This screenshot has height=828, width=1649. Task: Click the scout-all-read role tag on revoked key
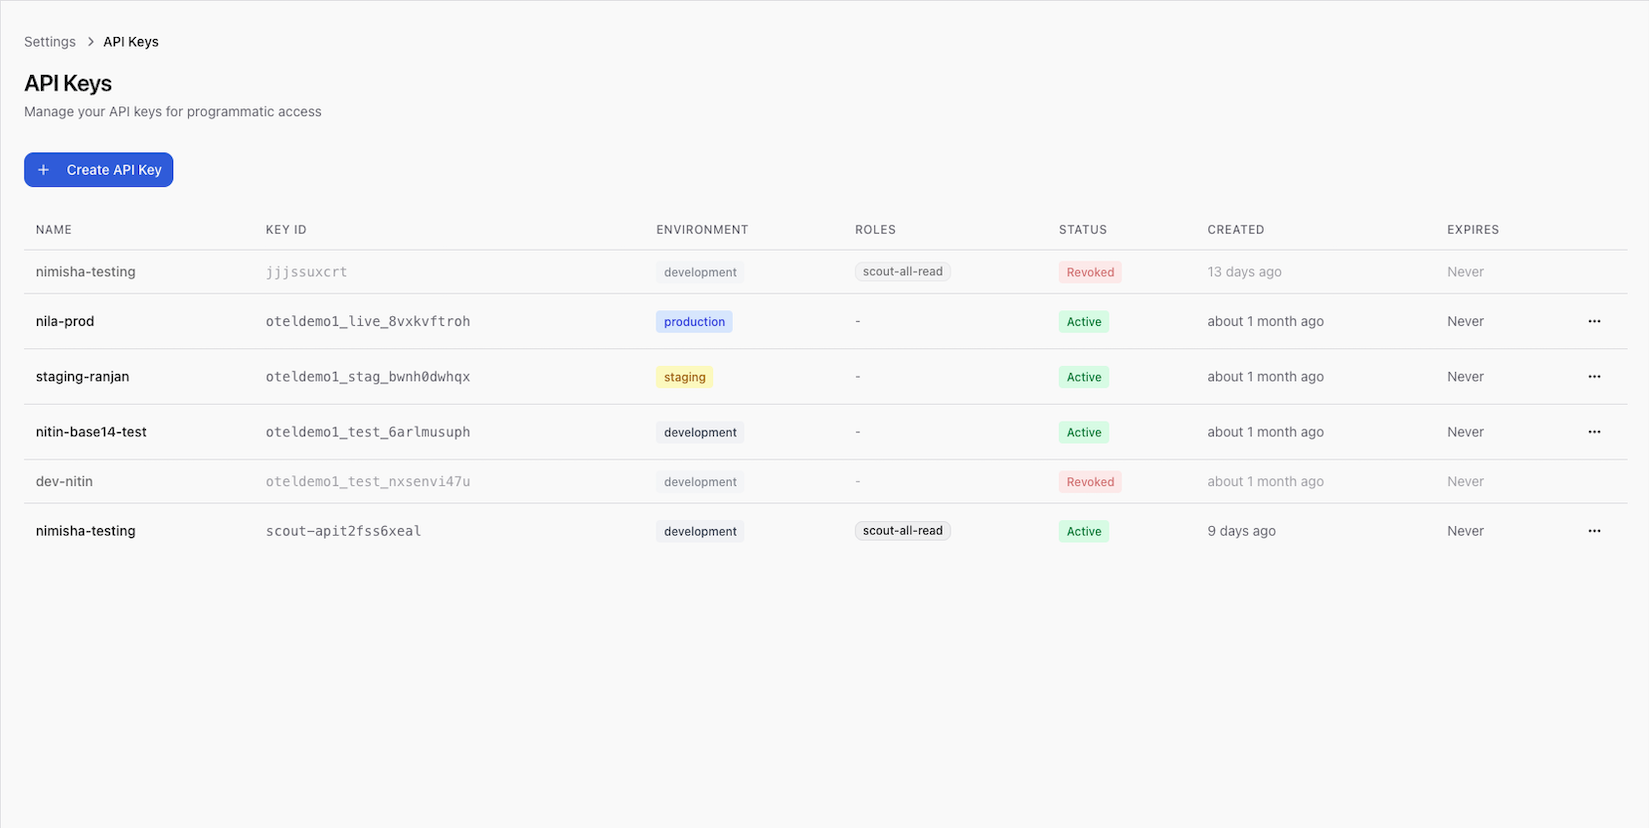902,271
